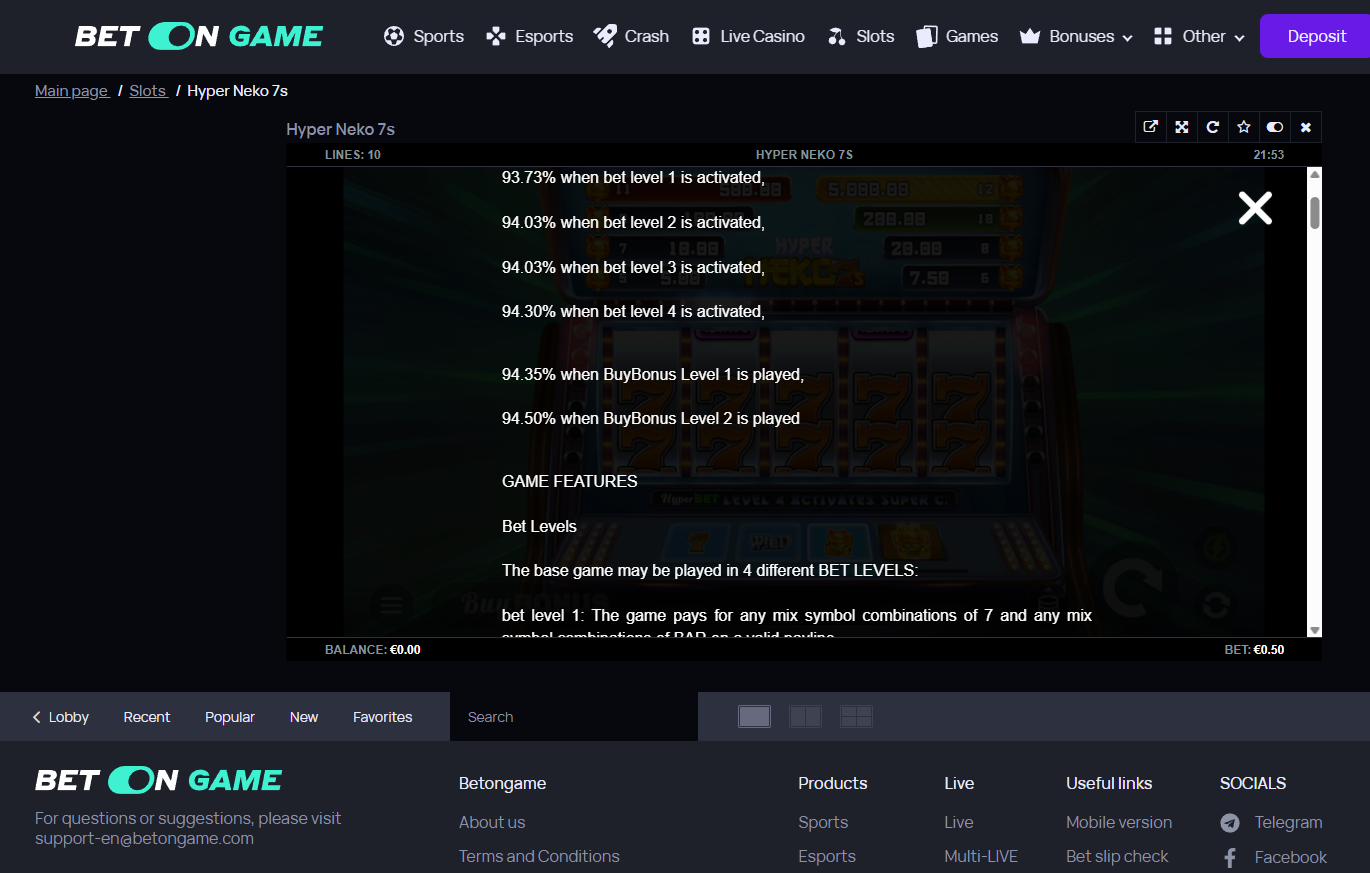
Task: Select the Popular tab
Action: click(230, 717)
